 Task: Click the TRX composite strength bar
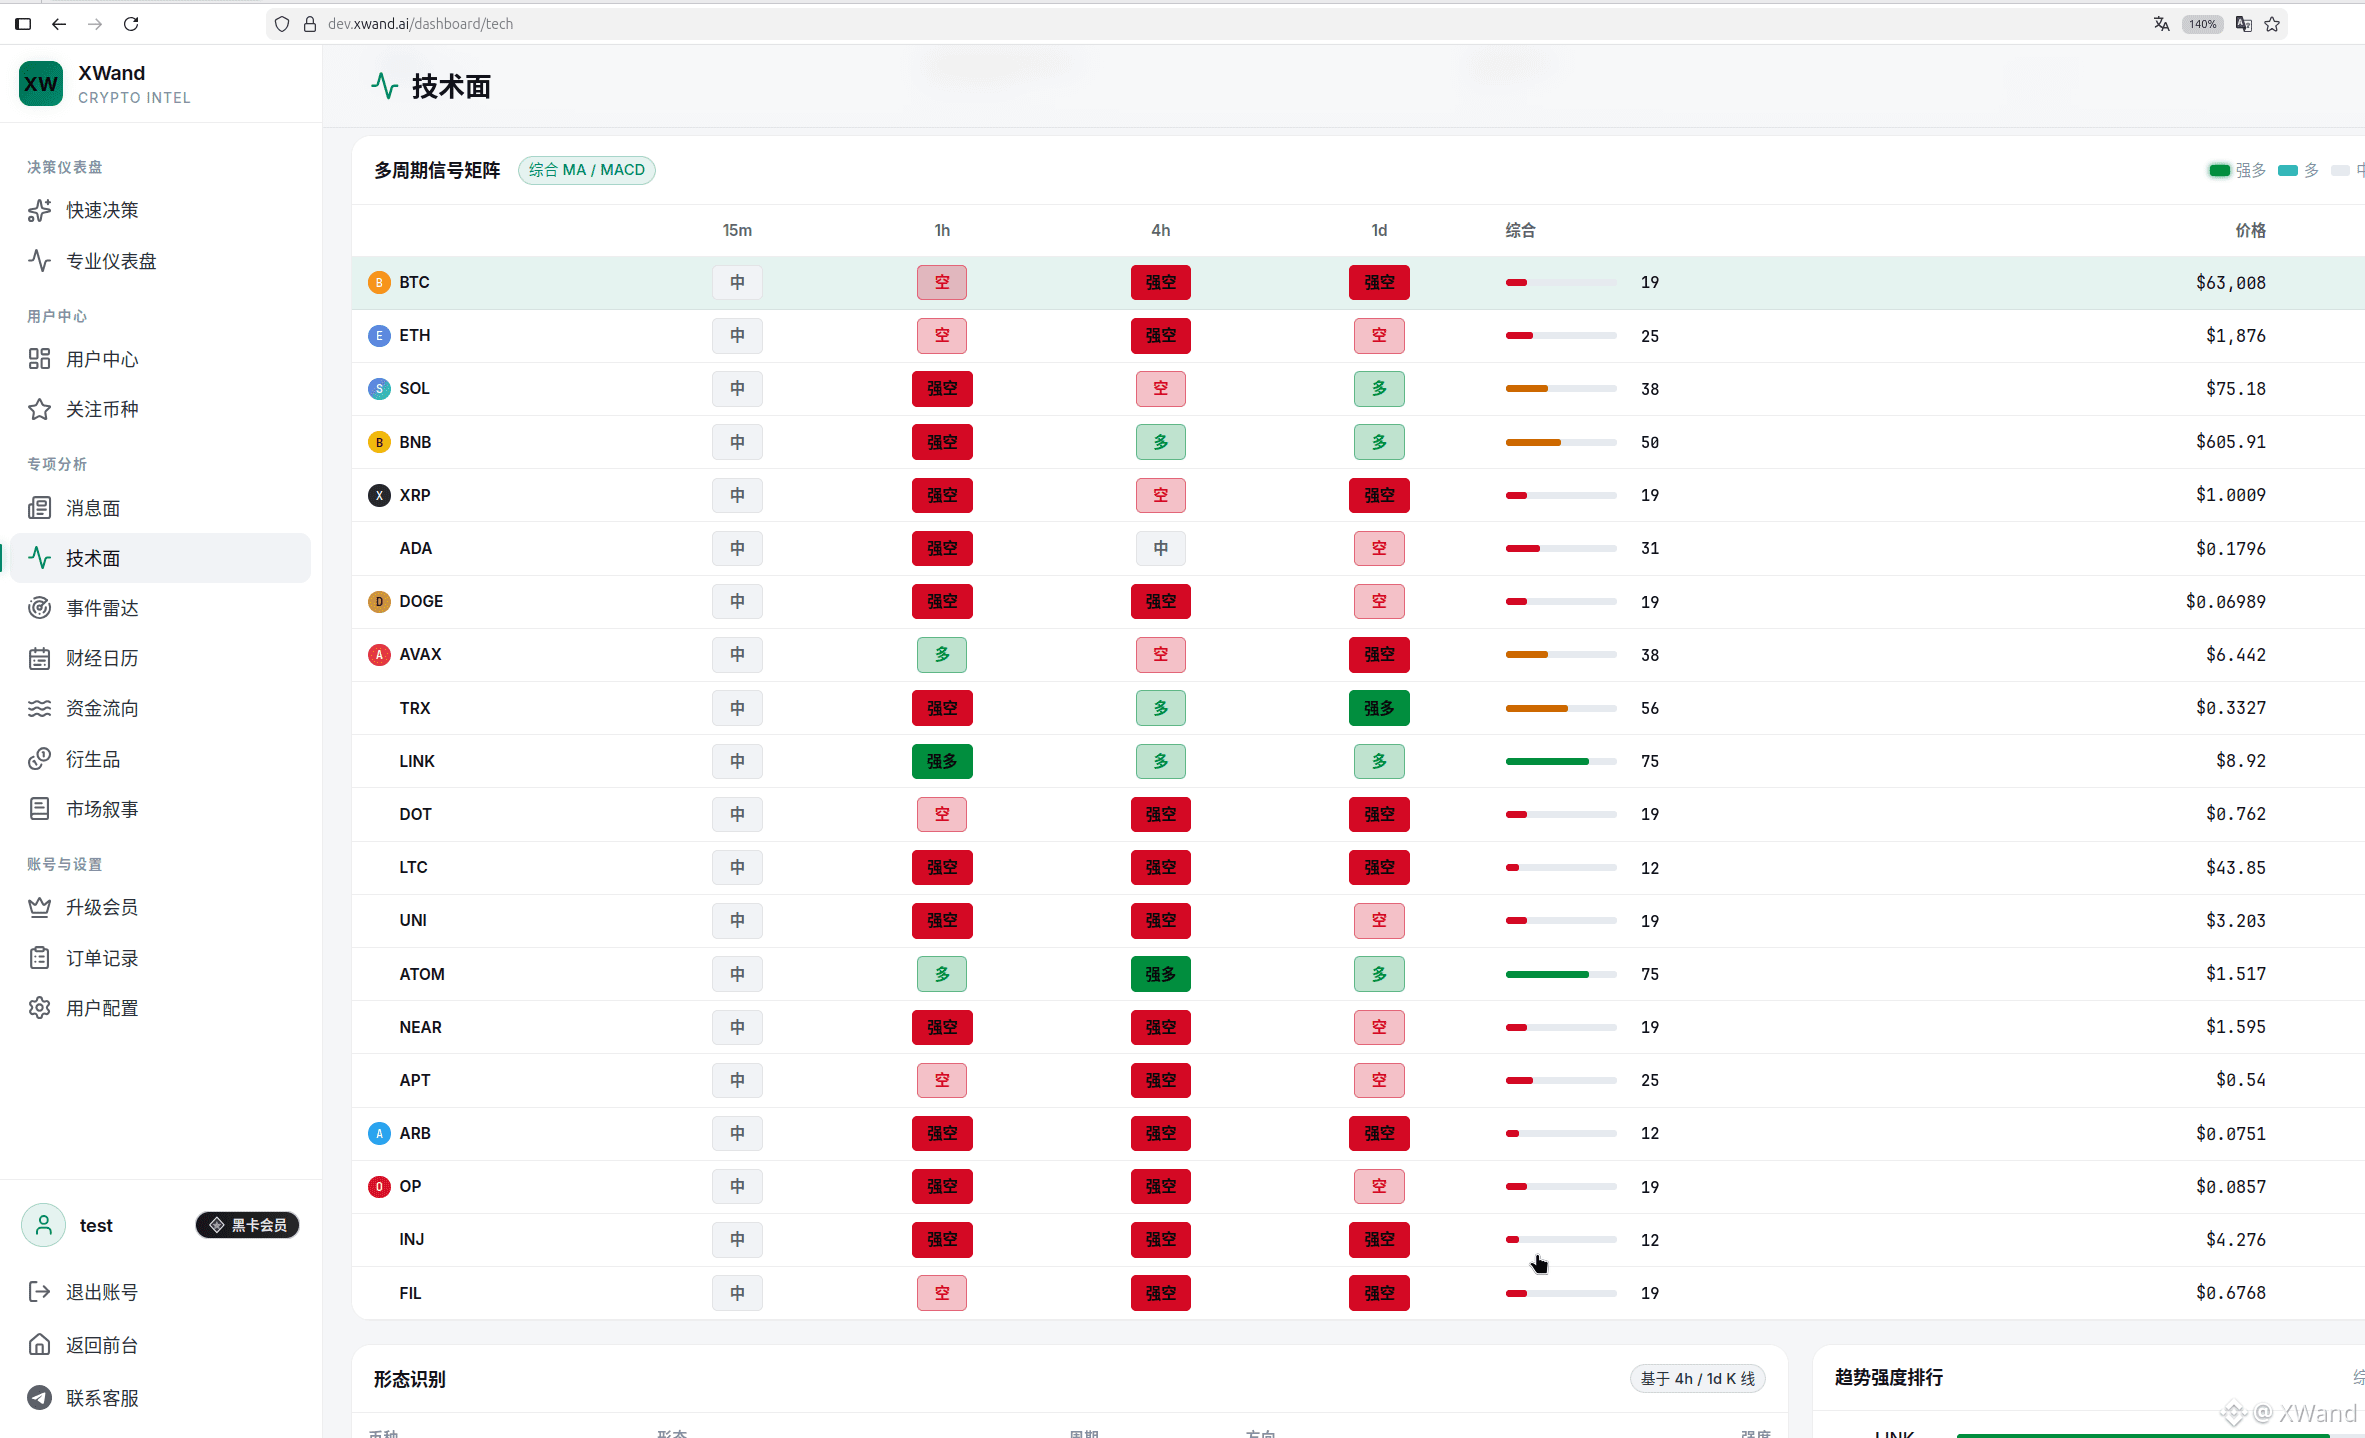tap(1561, 709)
